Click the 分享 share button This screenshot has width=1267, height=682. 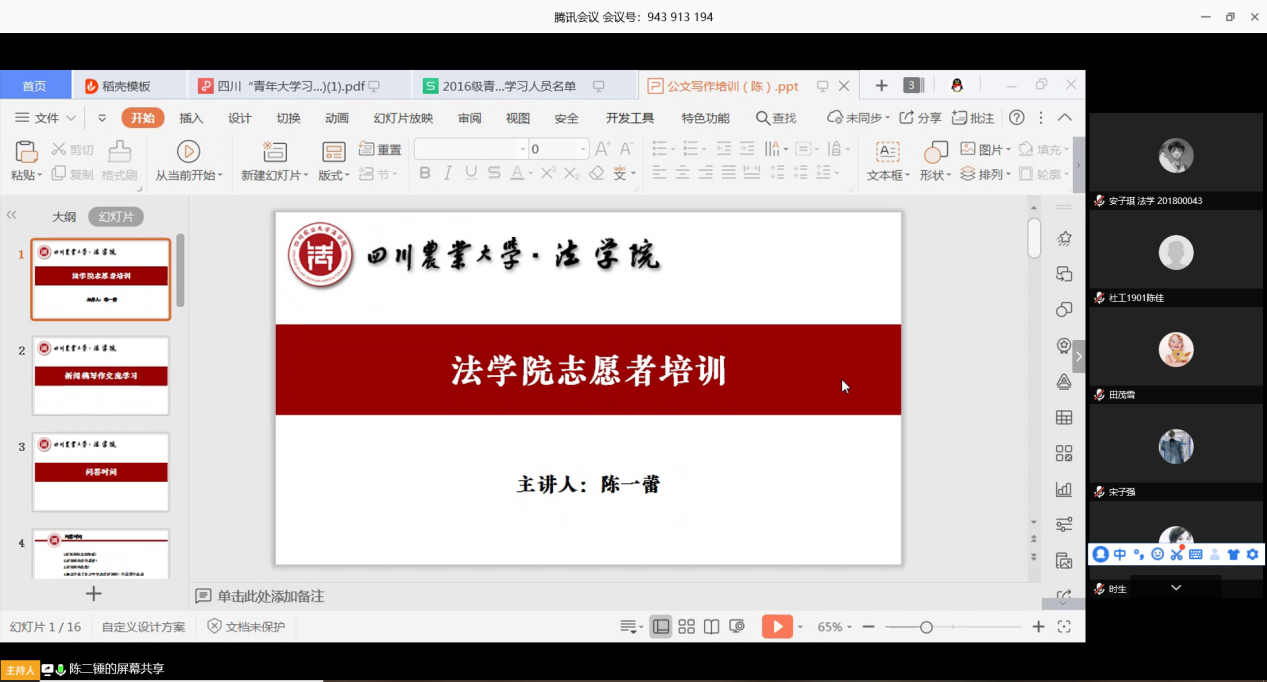(921, 118)
